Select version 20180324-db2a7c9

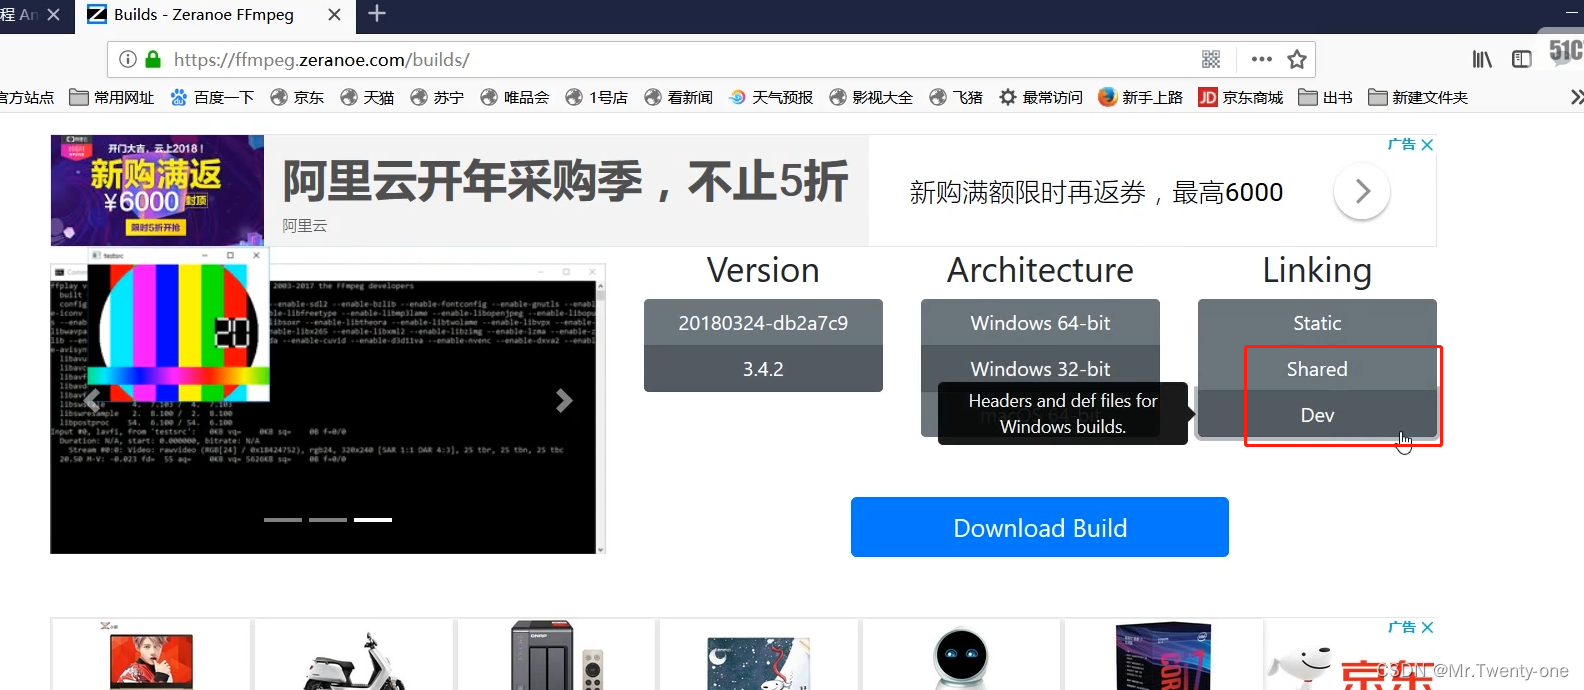pyautogui.click(x=763, y=323)
